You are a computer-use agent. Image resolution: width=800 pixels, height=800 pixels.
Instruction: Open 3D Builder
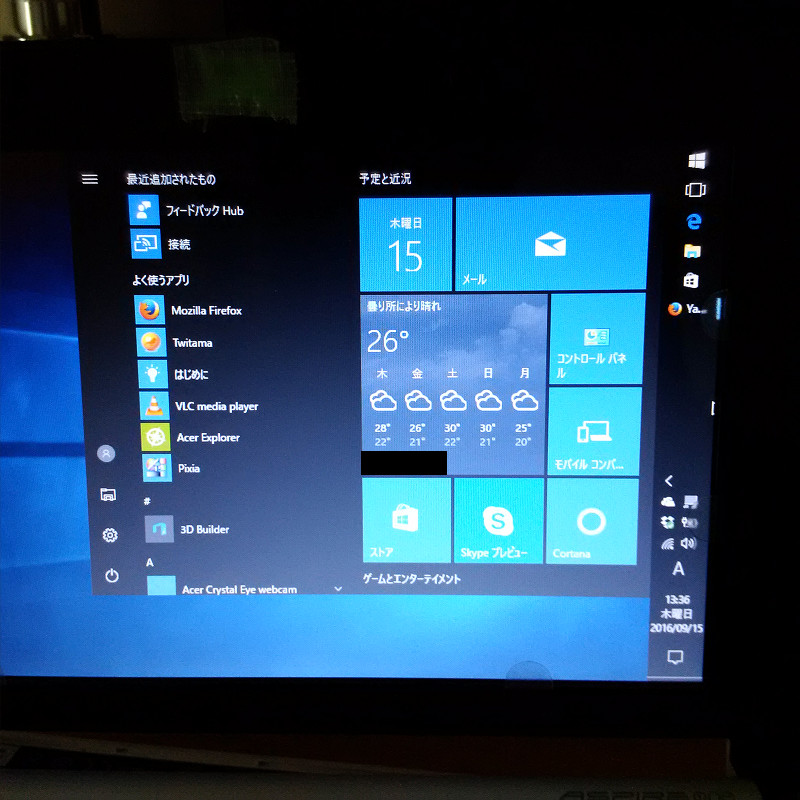tap(187, 529)
